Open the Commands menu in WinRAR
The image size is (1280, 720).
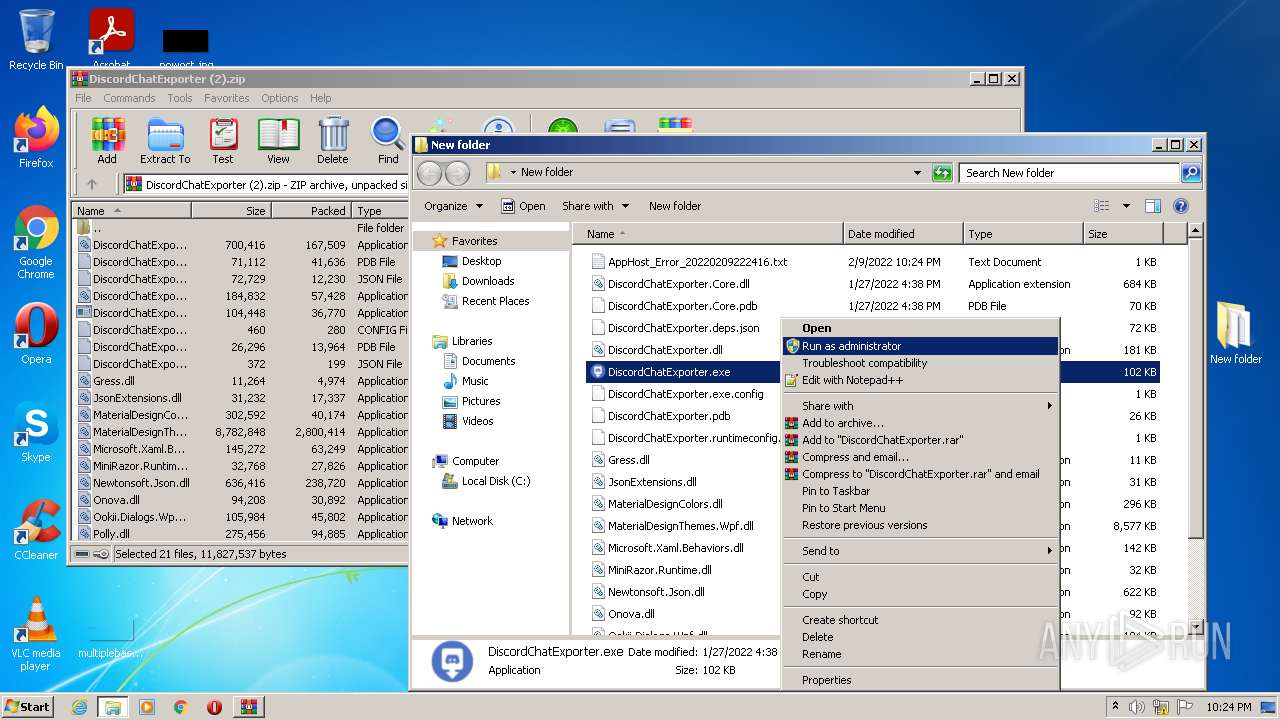click(x=129, y=98)
